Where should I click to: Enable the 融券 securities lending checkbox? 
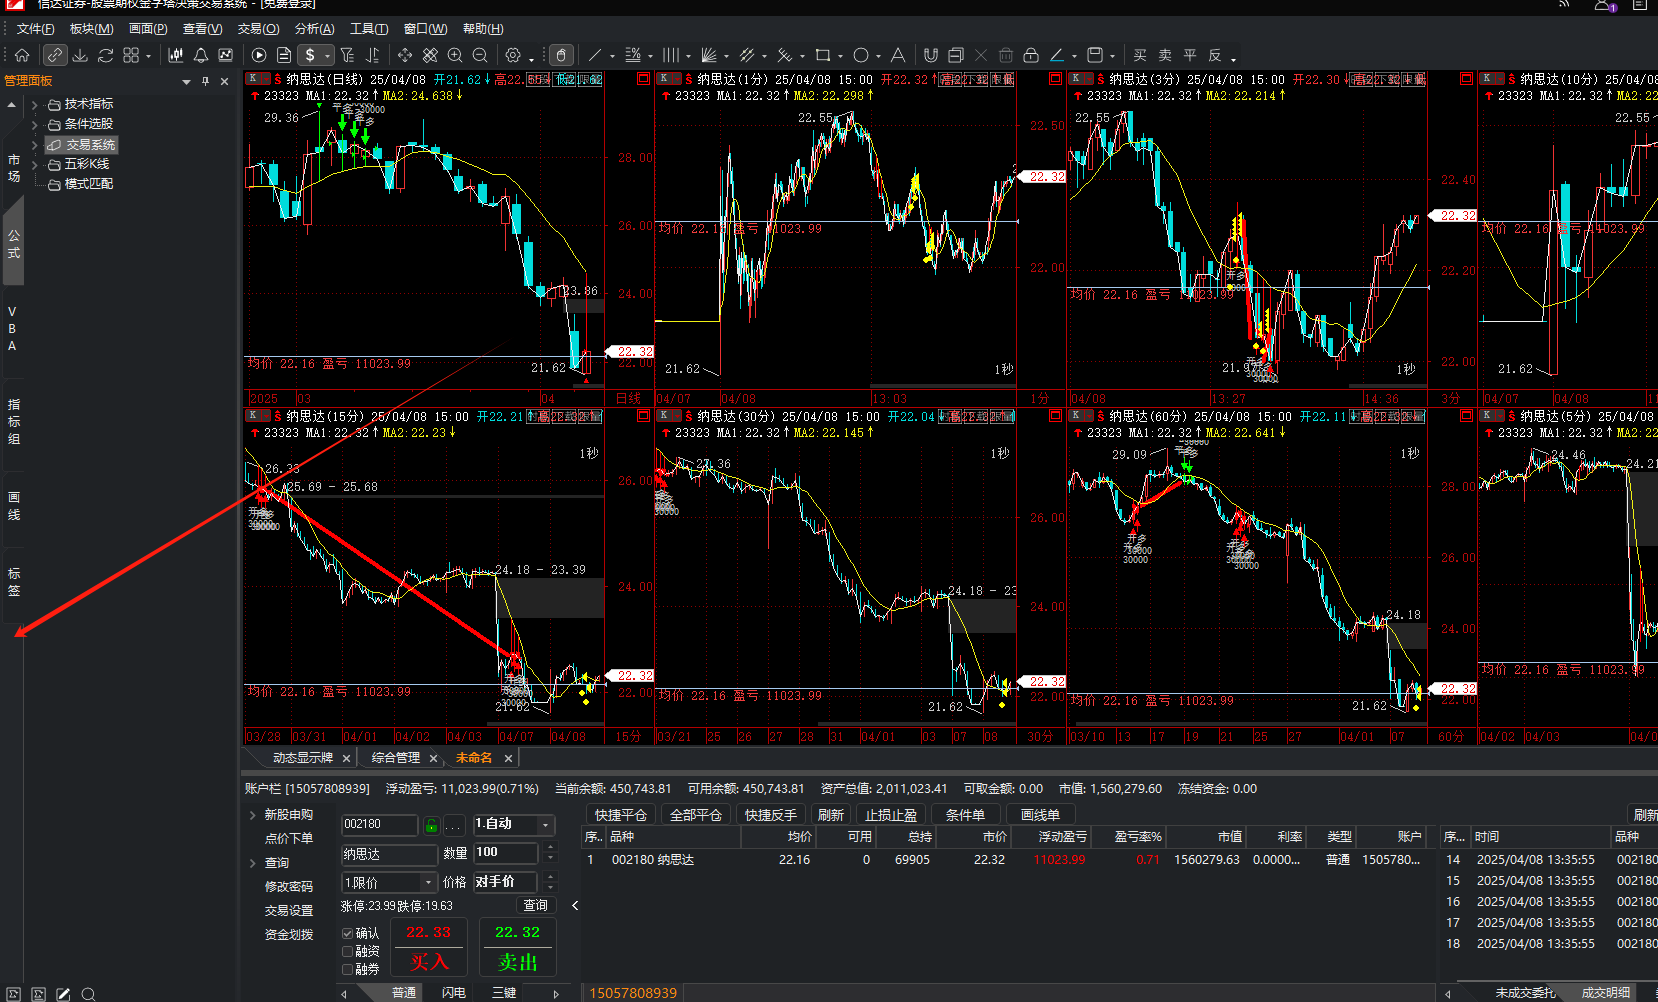pyautogui.click(x=348, y=970)
